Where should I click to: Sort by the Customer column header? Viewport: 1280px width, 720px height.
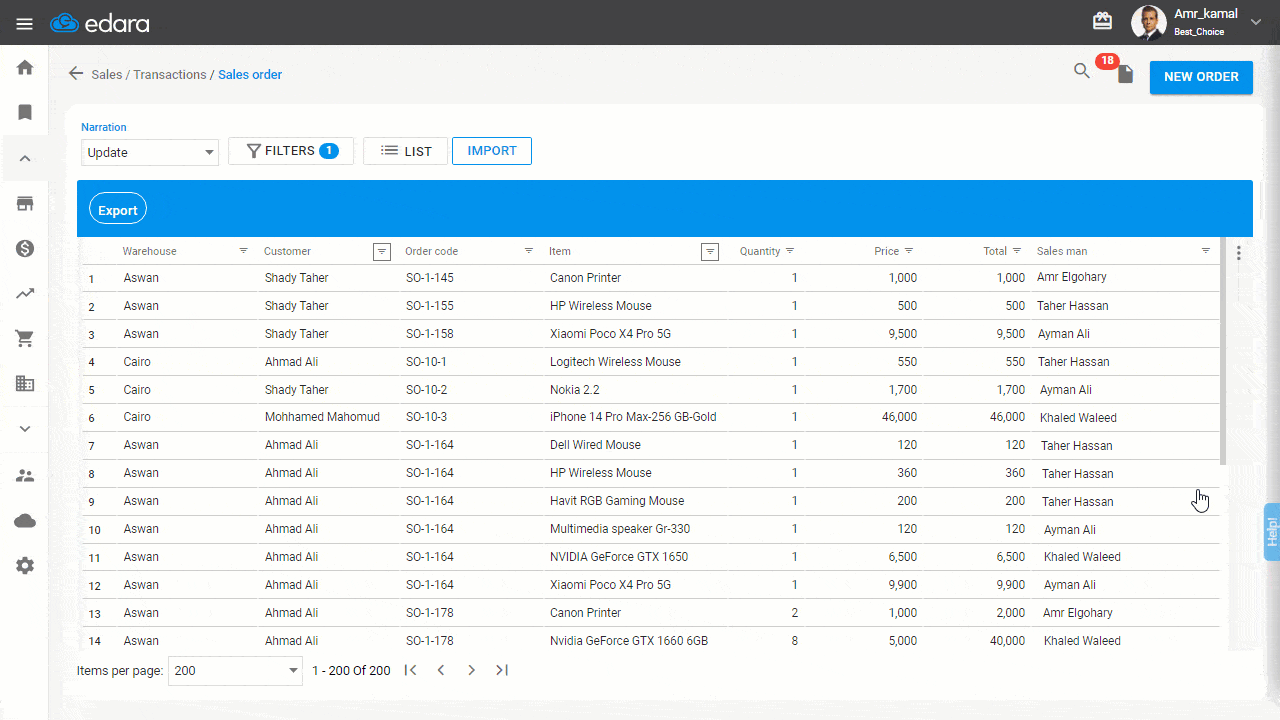(287, 252)
